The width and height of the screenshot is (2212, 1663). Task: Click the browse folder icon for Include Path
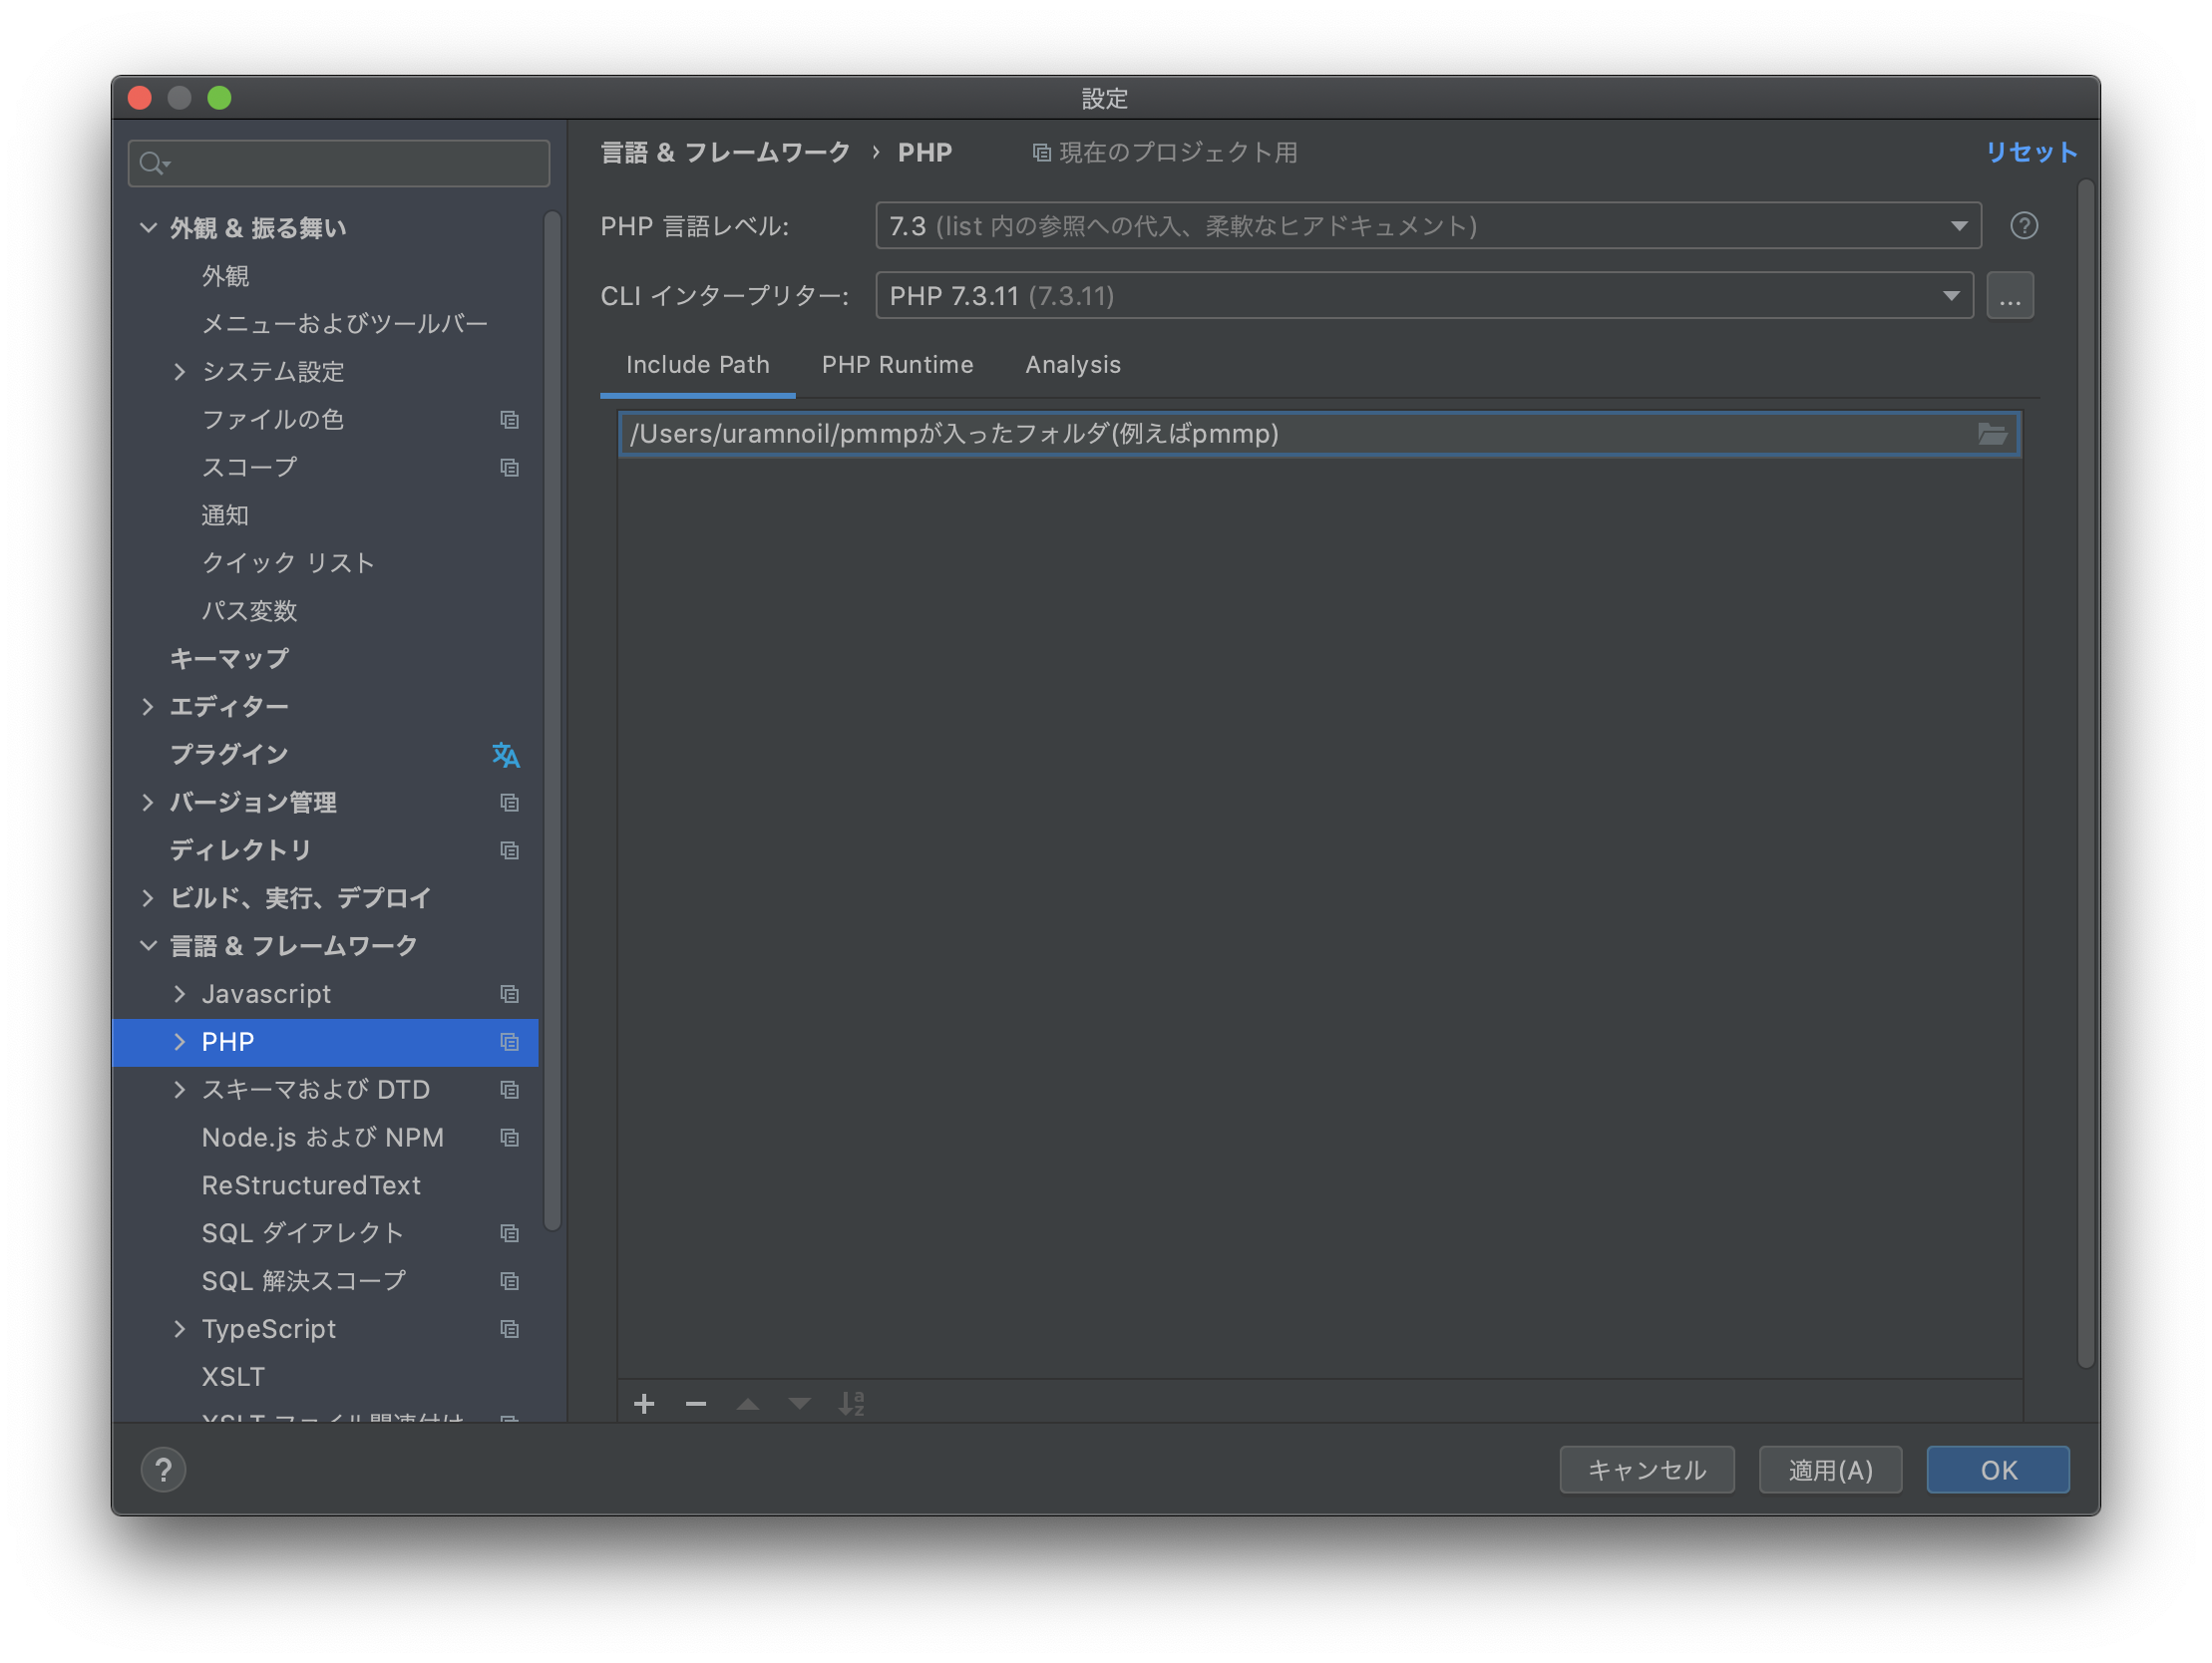[1992, 434]
